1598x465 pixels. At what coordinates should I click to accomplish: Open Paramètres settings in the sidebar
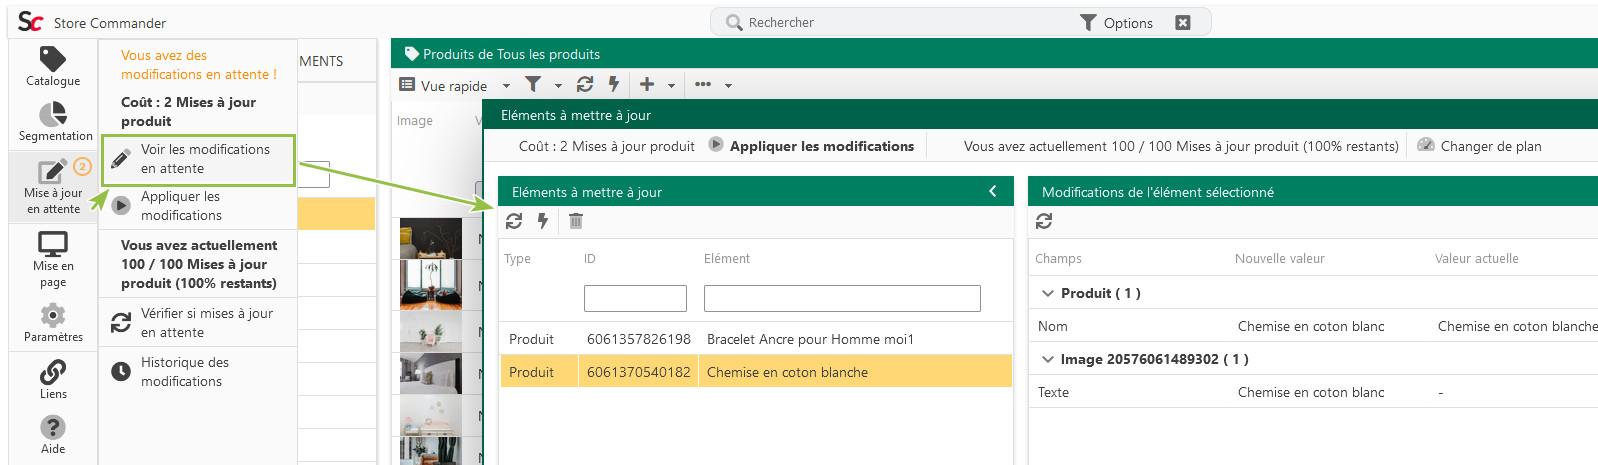[x=53, y=323]
